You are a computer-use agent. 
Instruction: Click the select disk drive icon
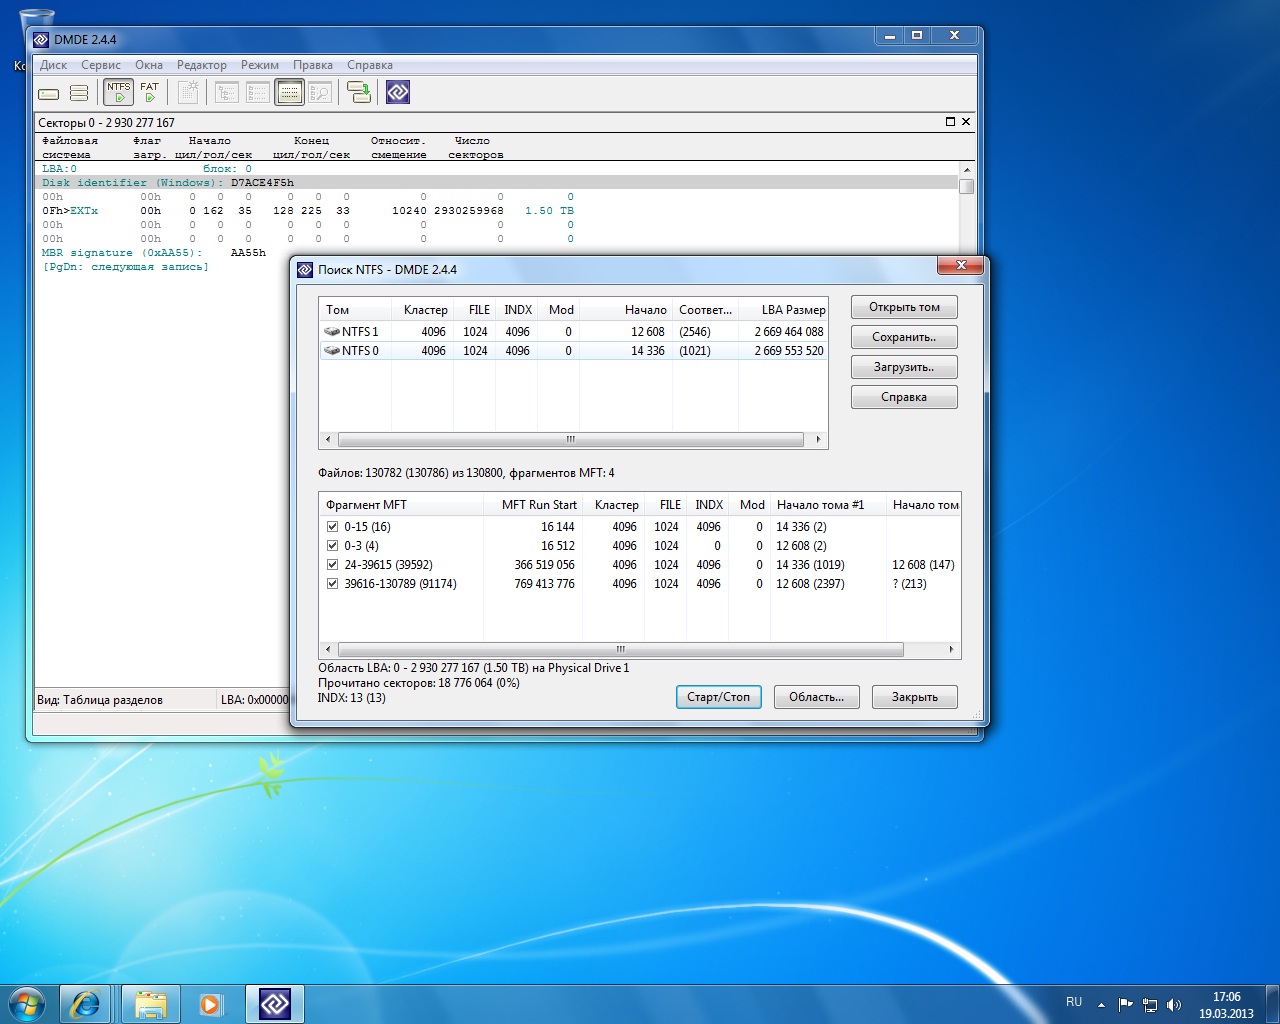49,93
